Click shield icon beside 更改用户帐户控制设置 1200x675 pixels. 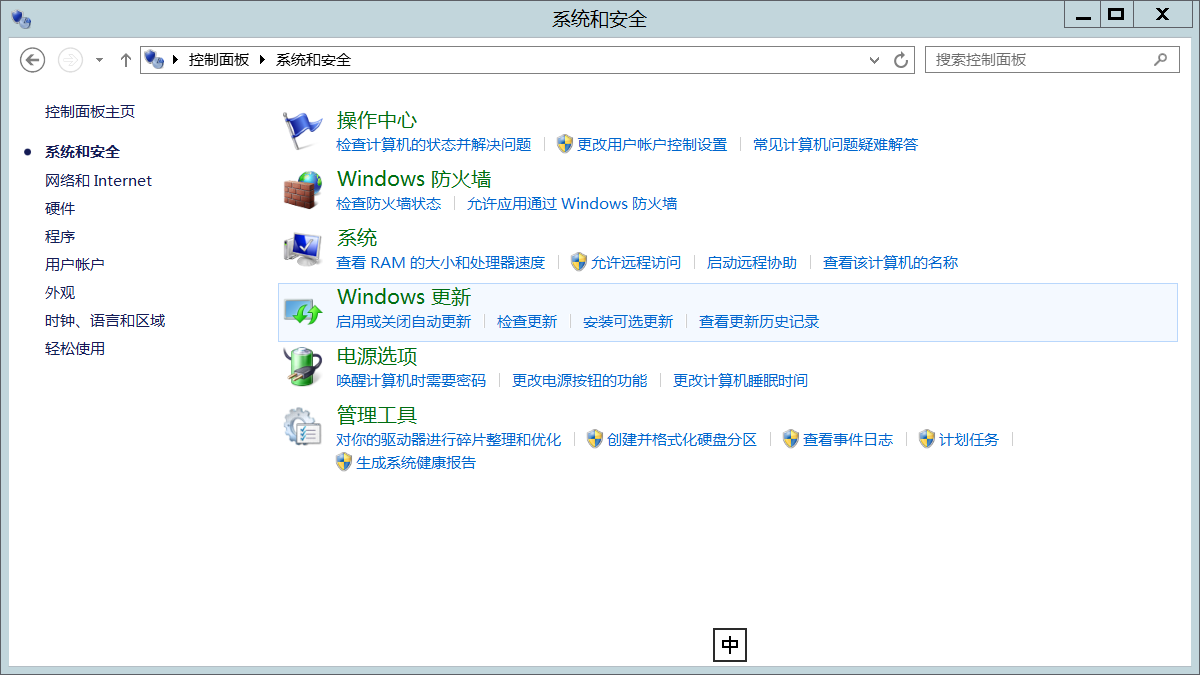point(565,144)
